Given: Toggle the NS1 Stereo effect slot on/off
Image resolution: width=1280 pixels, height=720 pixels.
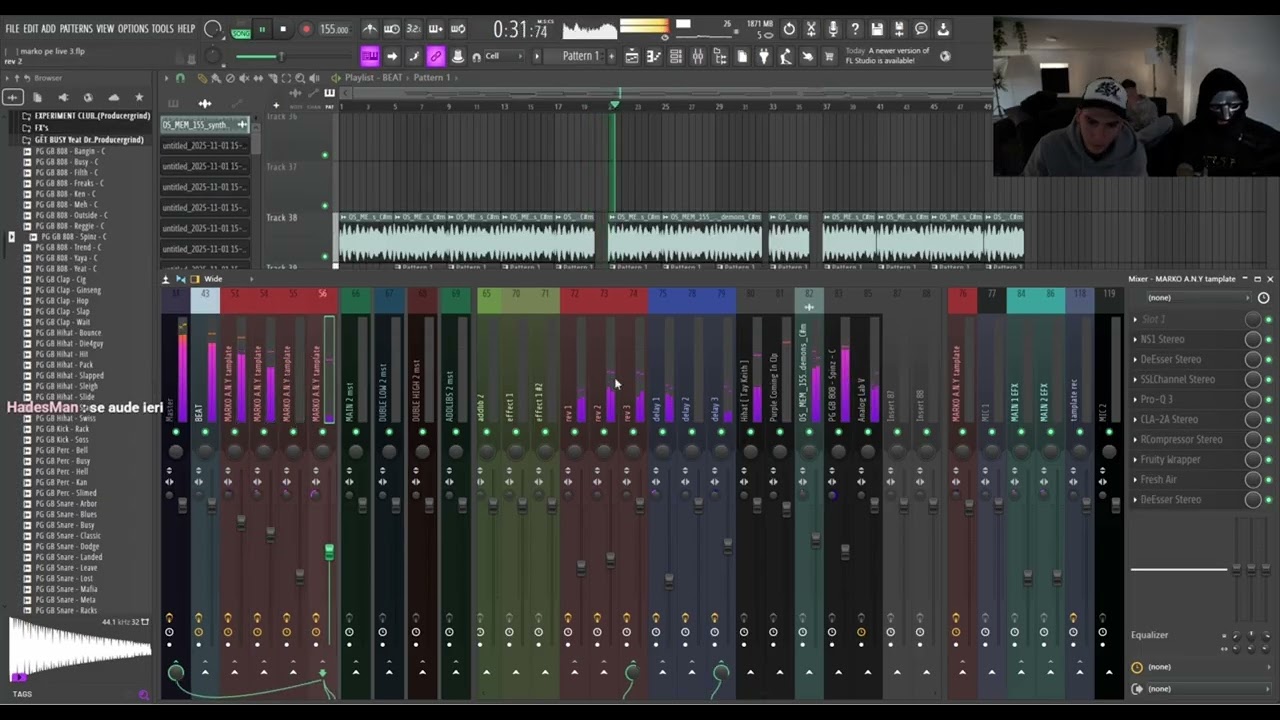Looking at the screenshot, I should [x=1269, y=339].
